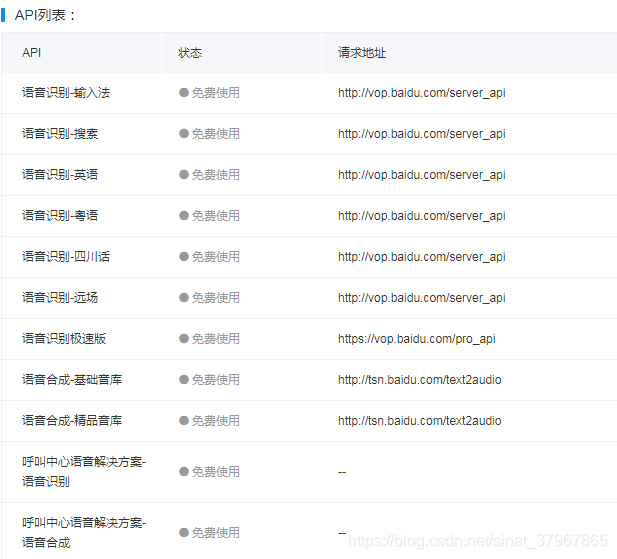Click 免费使用 status for 语音识别-英语
The image size is (617, 559).
pyautogui.click(x=209, y=175)
